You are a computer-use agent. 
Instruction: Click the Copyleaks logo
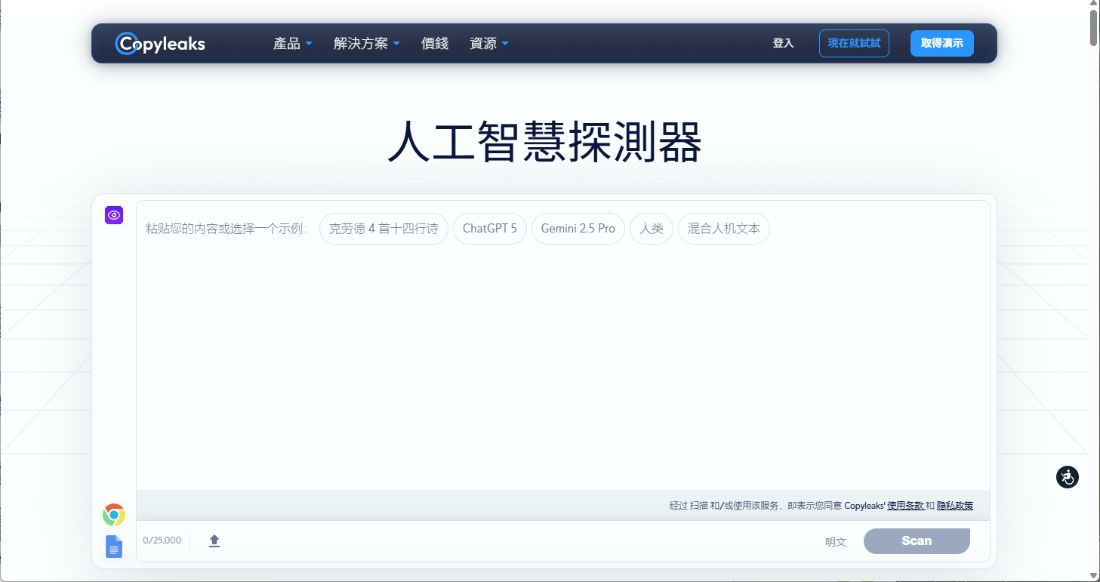pos(160,43)
